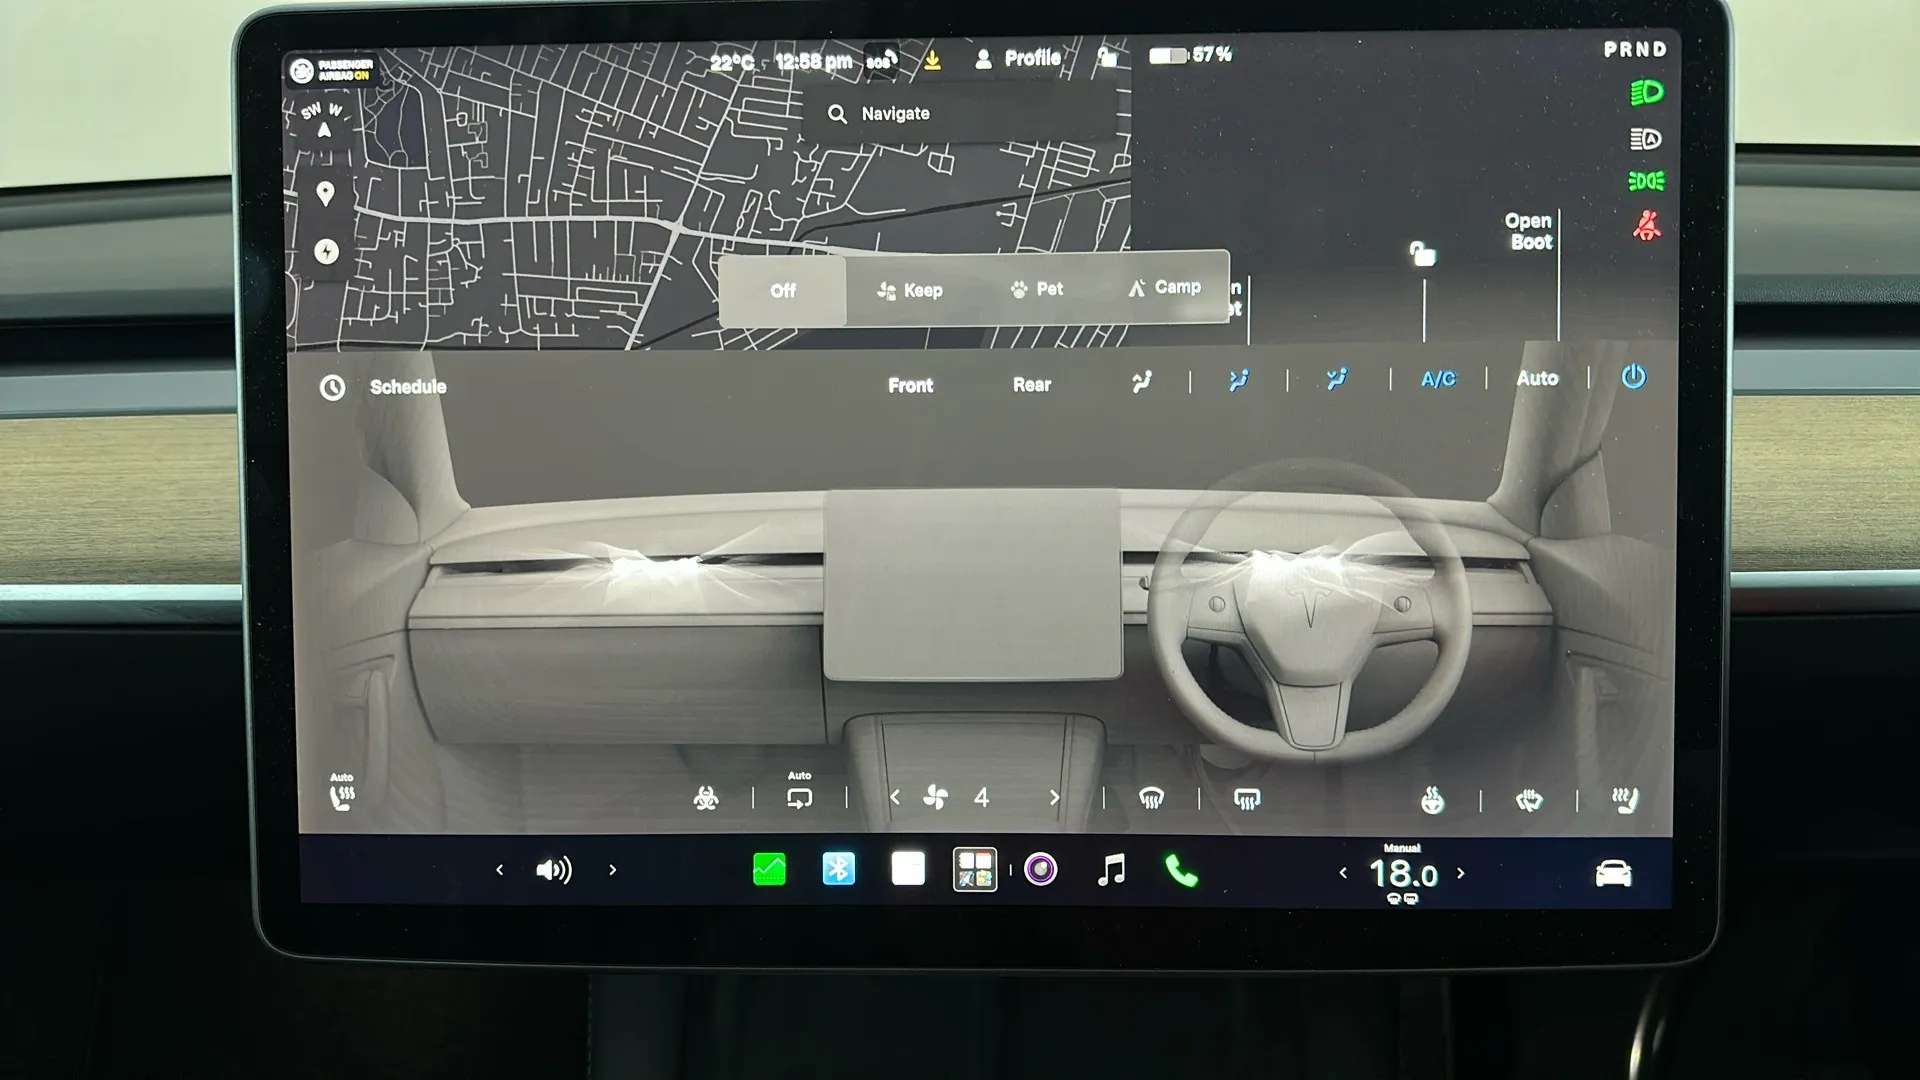The image size is (1920, 1080).
Task: Toggle rear window defrost icon
Action: [1247, 799]
